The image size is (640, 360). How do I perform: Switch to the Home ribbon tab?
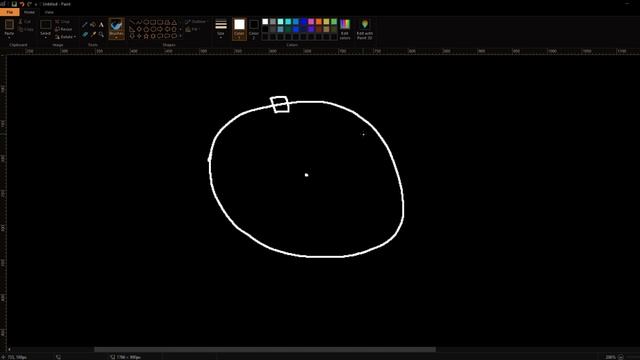pos(29,12)
